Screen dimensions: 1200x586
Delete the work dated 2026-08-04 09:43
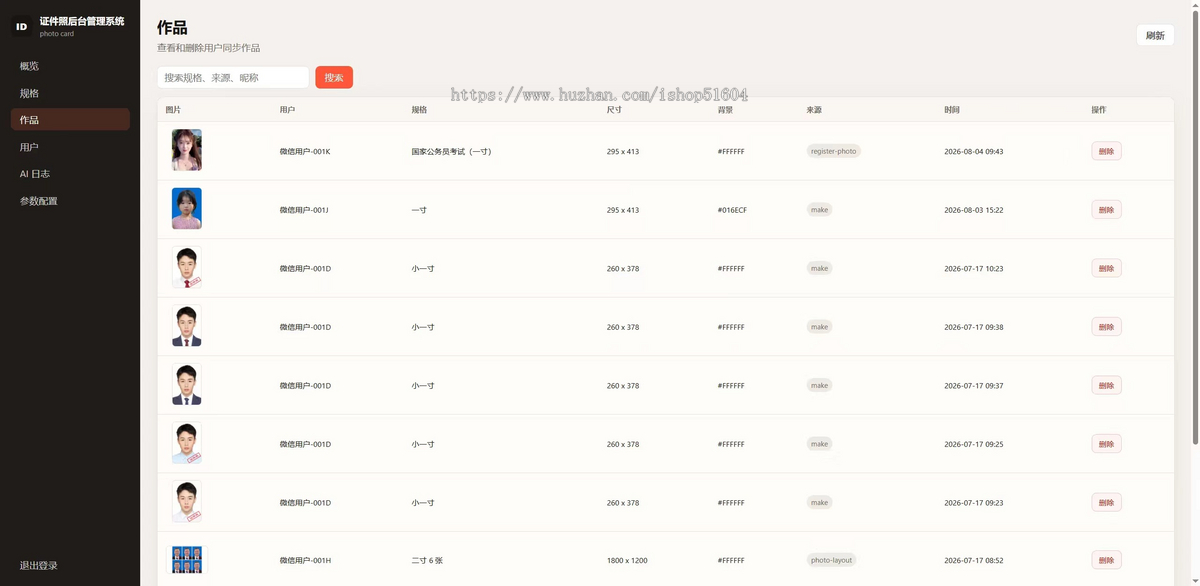point(1106,151)
